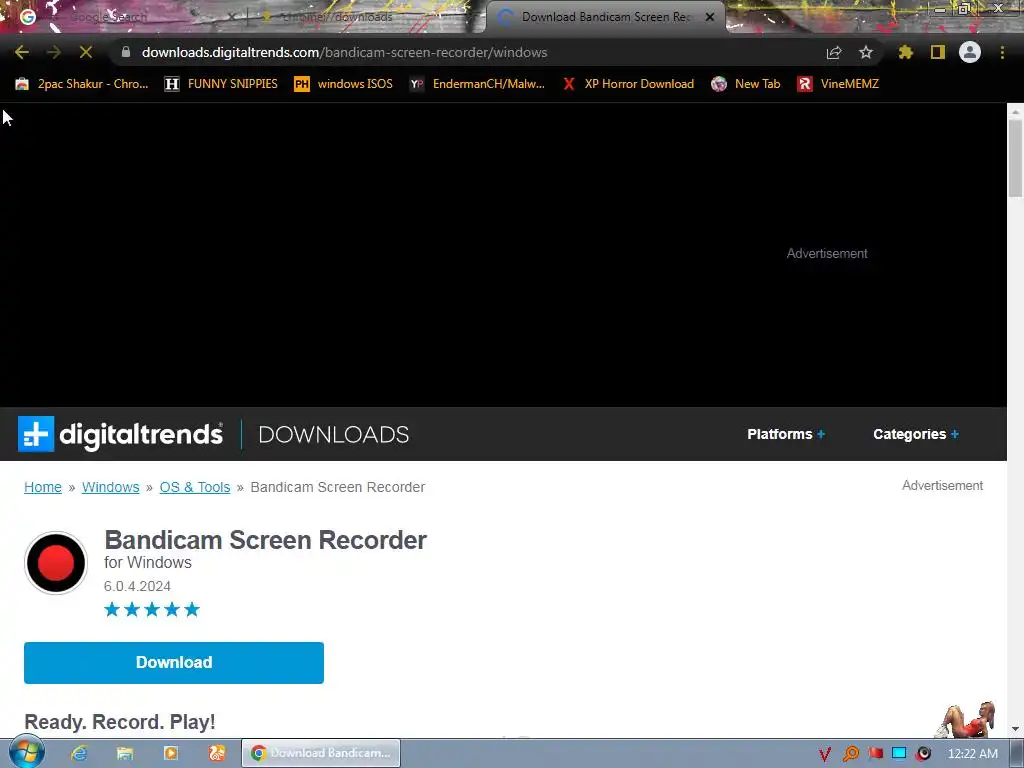1024x768 pixels.
Task: Click the Download Bandicam taskbar button
Action: [x=321, y=753]
